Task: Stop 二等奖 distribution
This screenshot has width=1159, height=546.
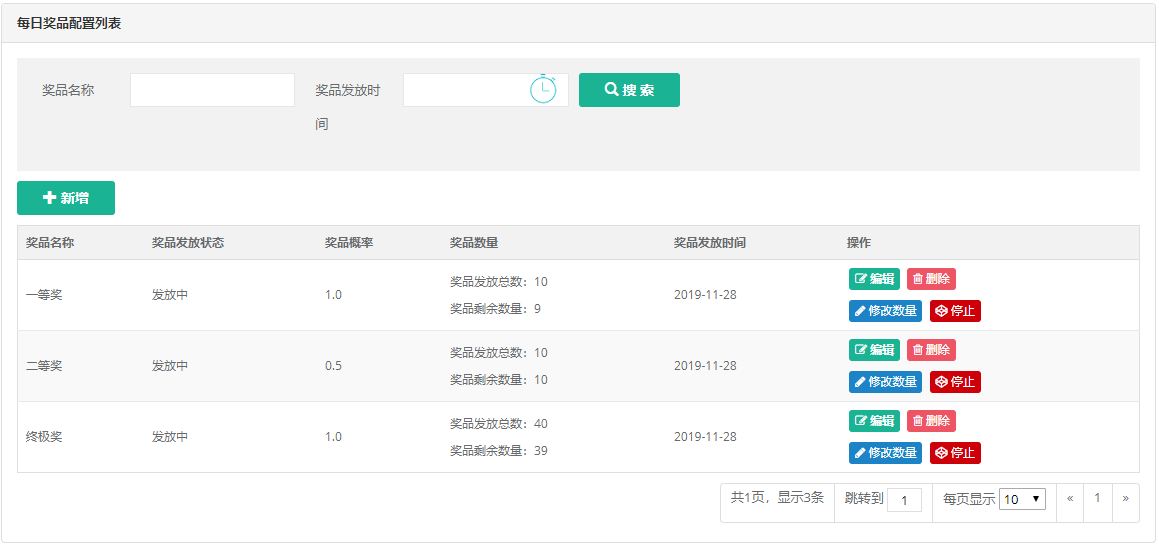Action: click(955, 382)
